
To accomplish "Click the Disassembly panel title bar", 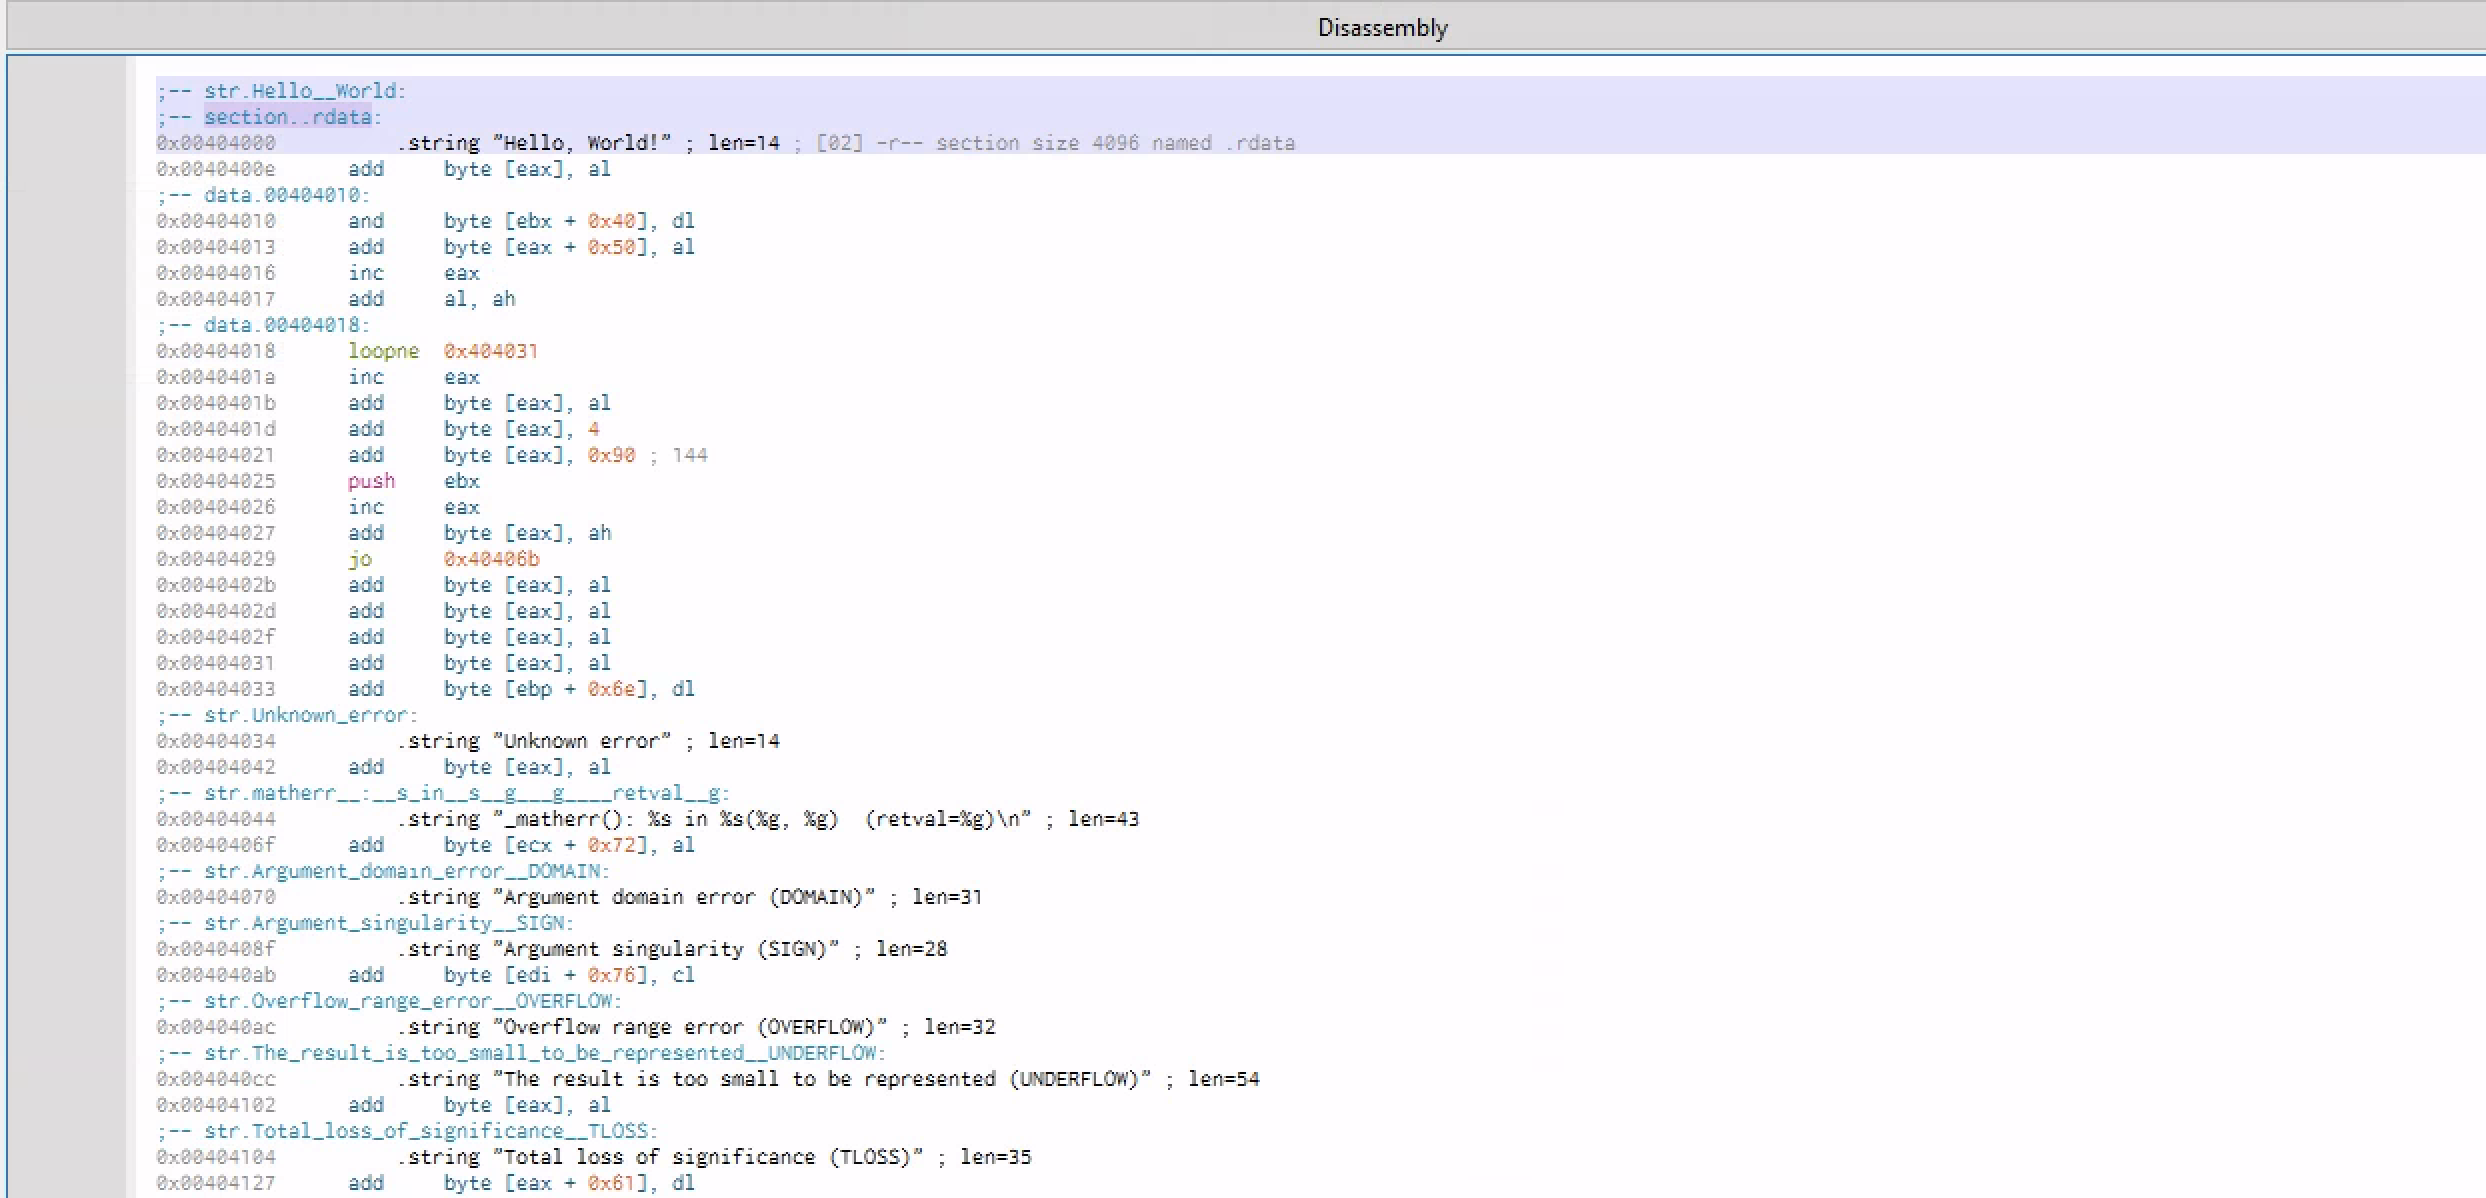I will click(1382, 27).
